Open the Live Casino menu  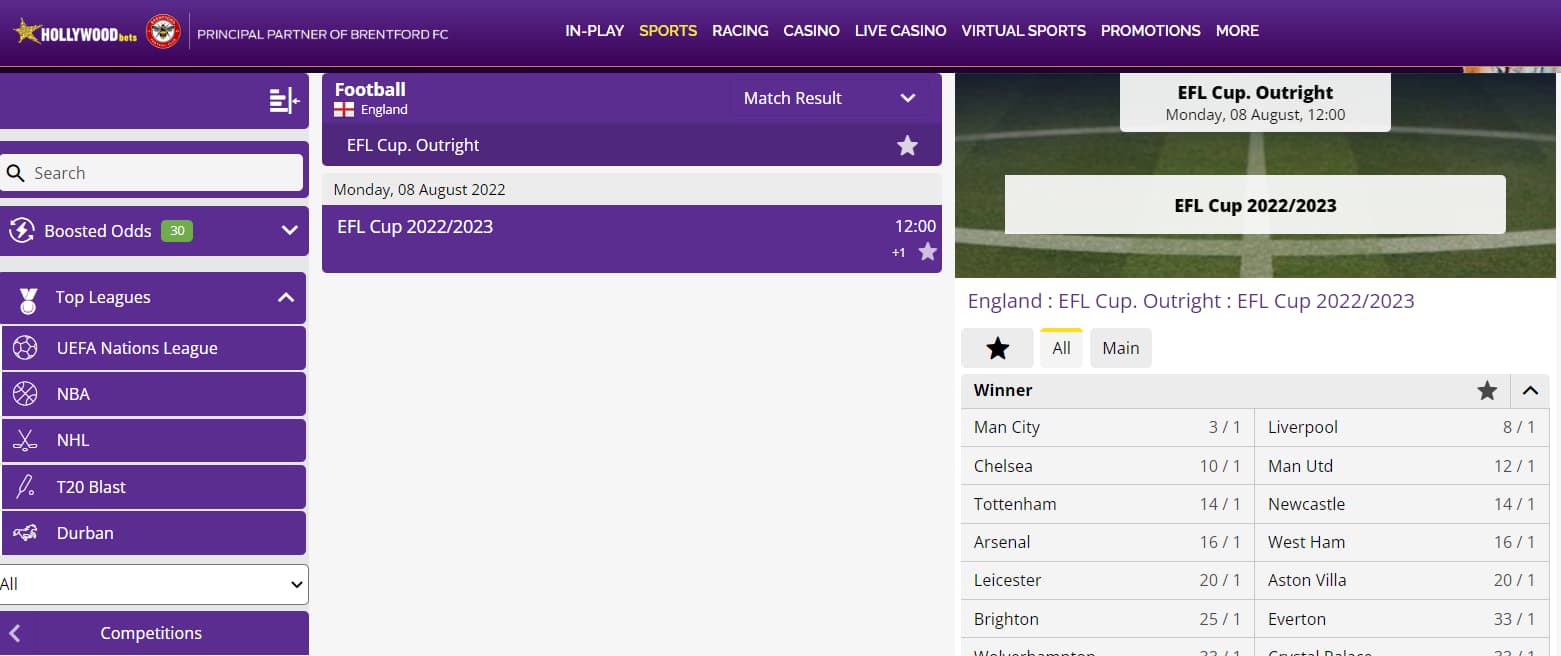point(900,31)
